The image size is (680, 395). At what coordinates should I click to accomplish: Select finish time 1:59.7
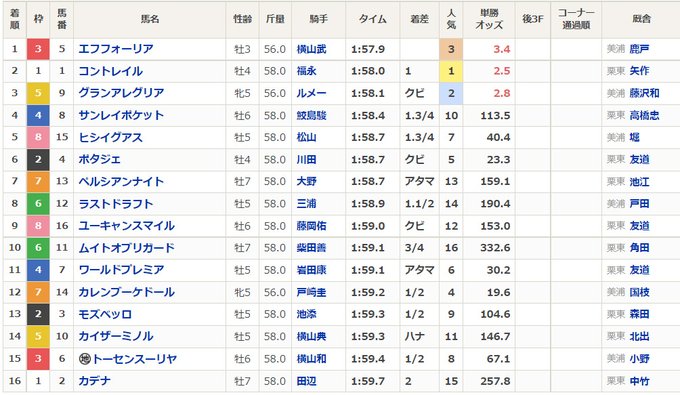point(368,381)
